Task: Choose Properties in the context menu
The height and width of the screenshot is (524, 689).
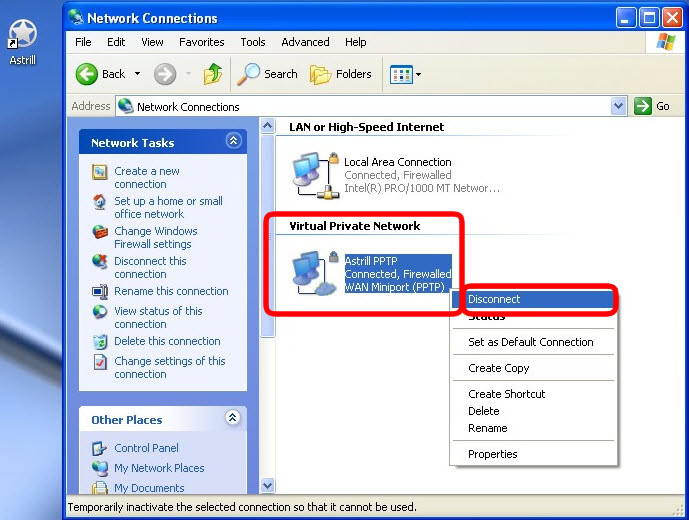Action: click(533, 454)
